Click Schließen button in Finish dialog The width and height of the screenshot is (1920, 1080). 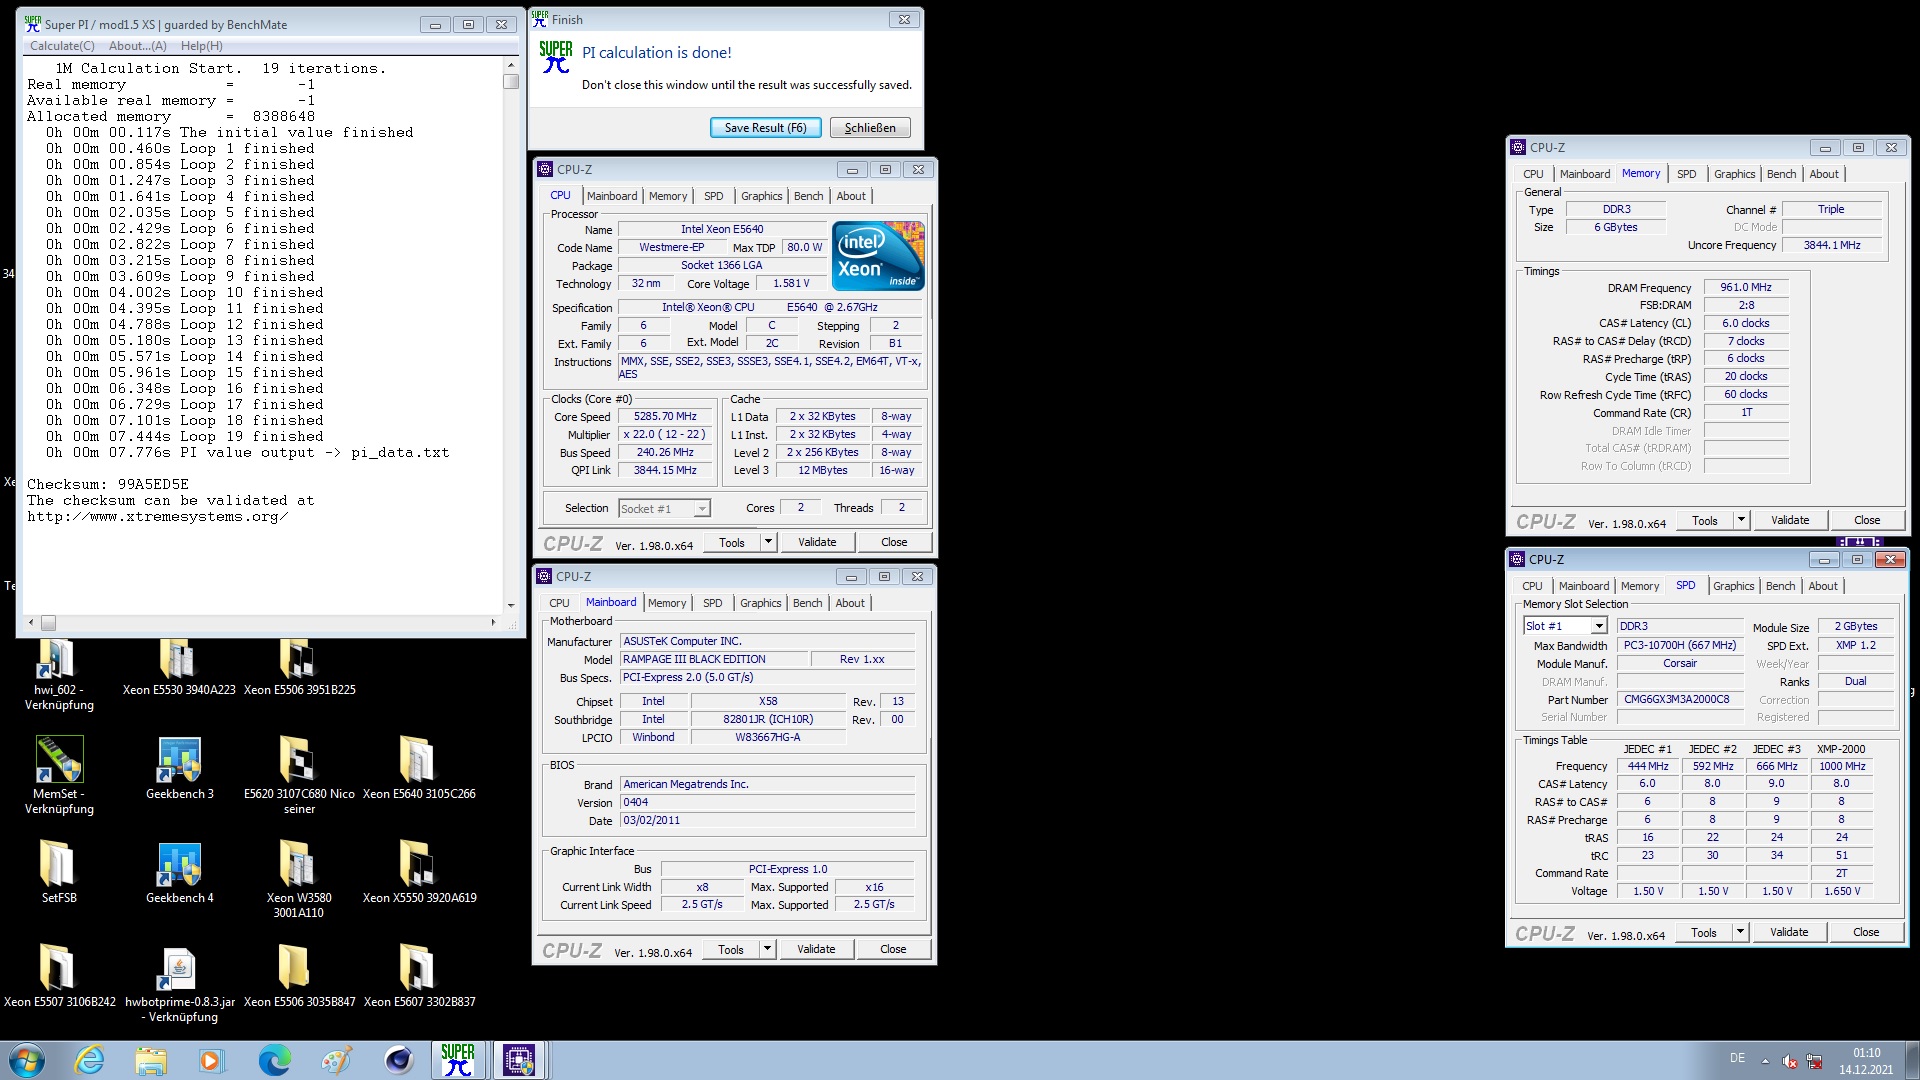[x=870, y=128]
